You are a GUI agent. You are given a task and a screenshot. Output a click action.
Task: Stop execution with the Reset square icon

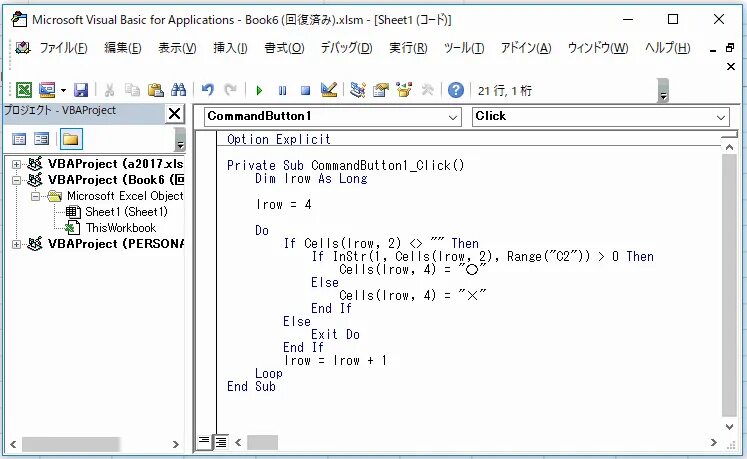[x=305, y=90]
